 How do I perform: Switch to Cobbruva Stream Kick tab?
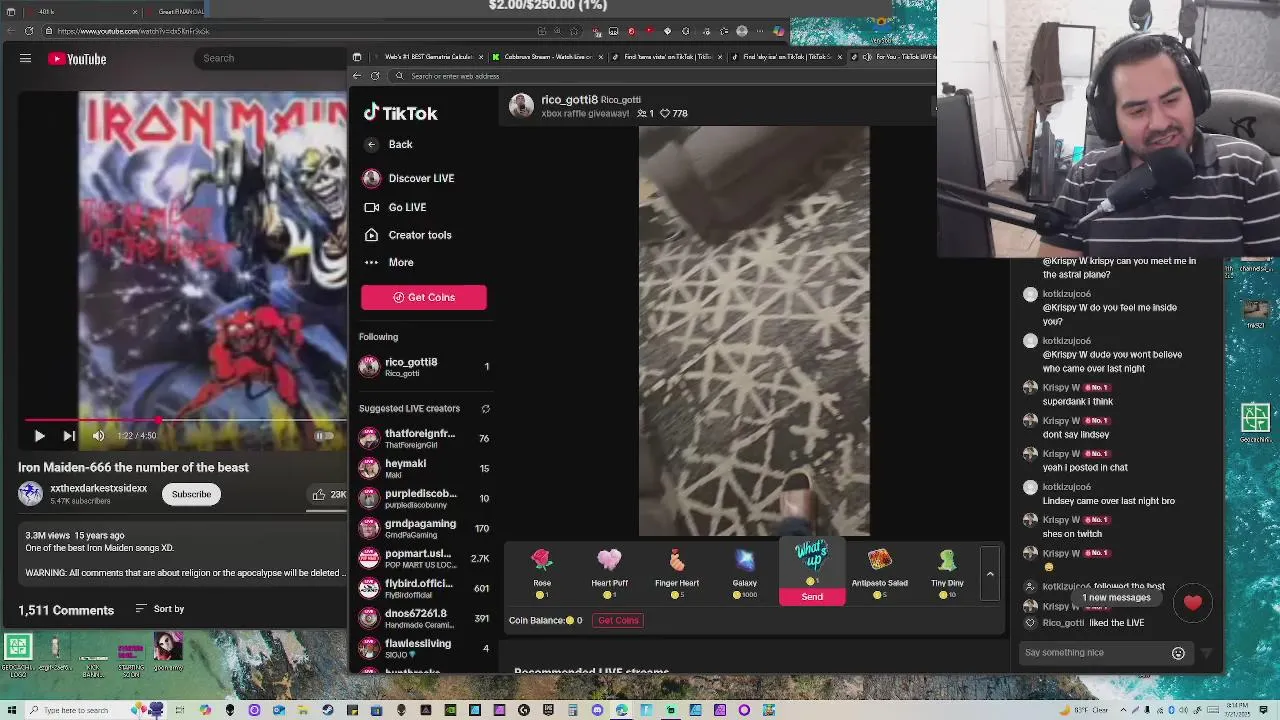547,57
